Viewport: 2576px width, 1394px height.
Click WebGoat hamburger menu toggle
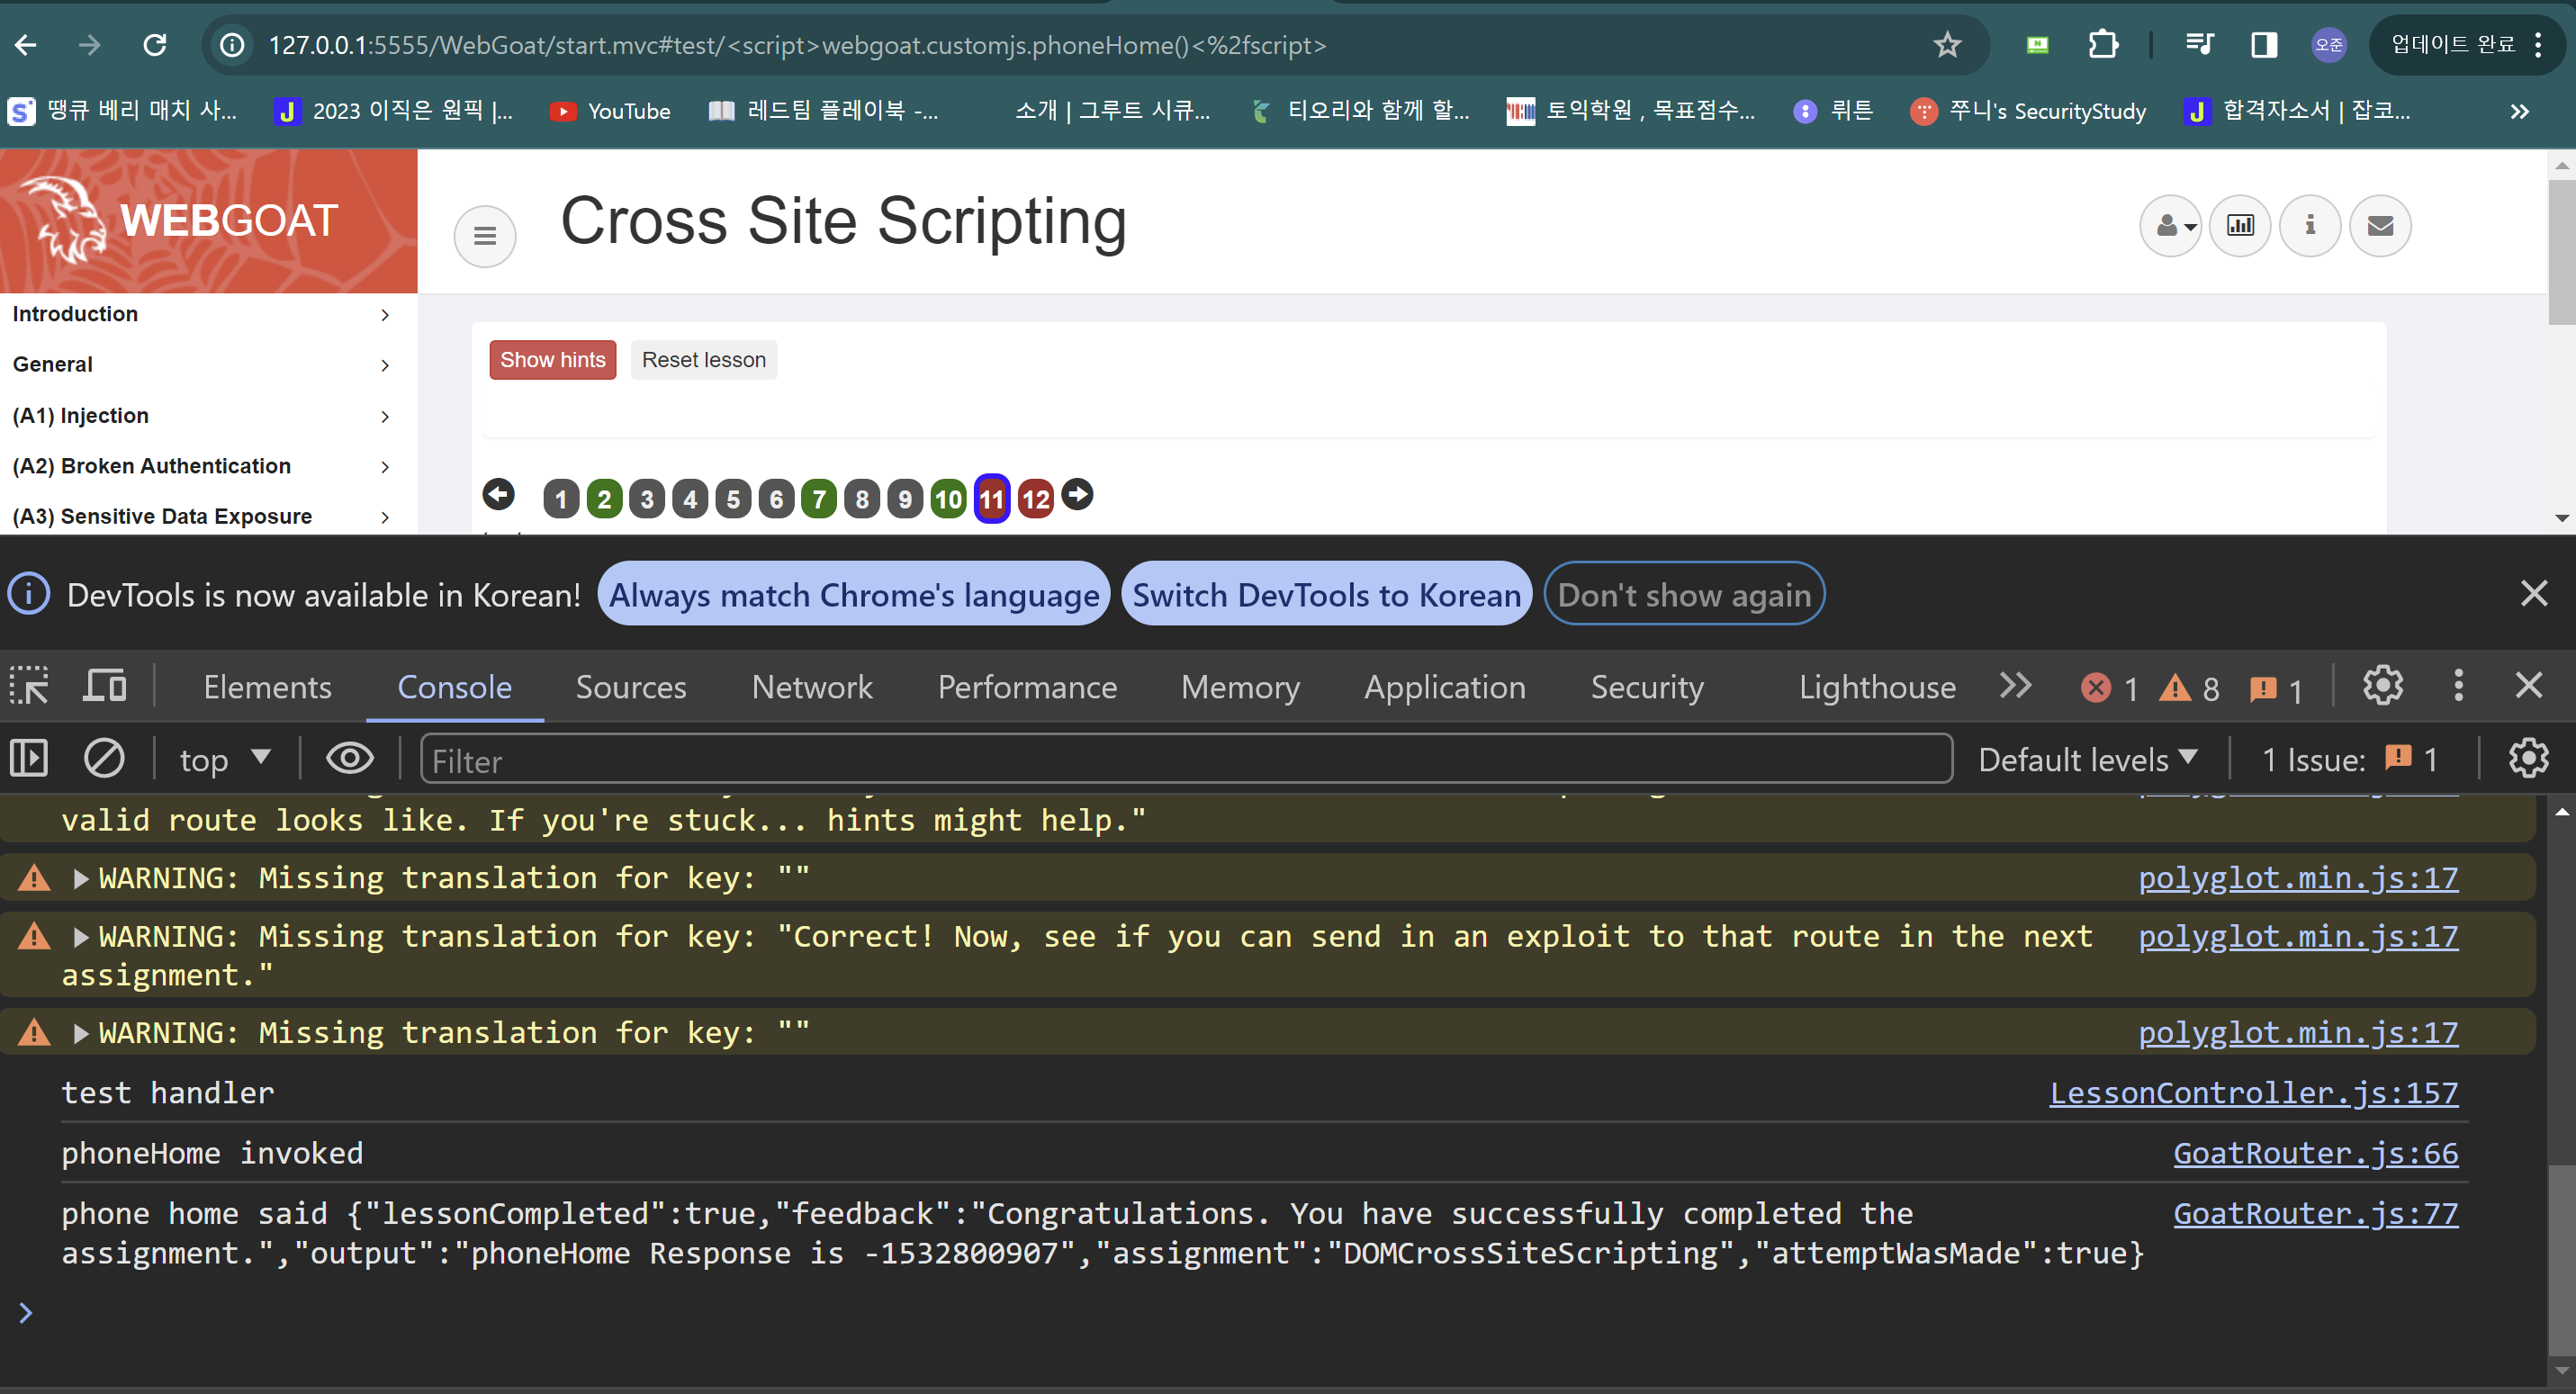click(x=485, y=236)
